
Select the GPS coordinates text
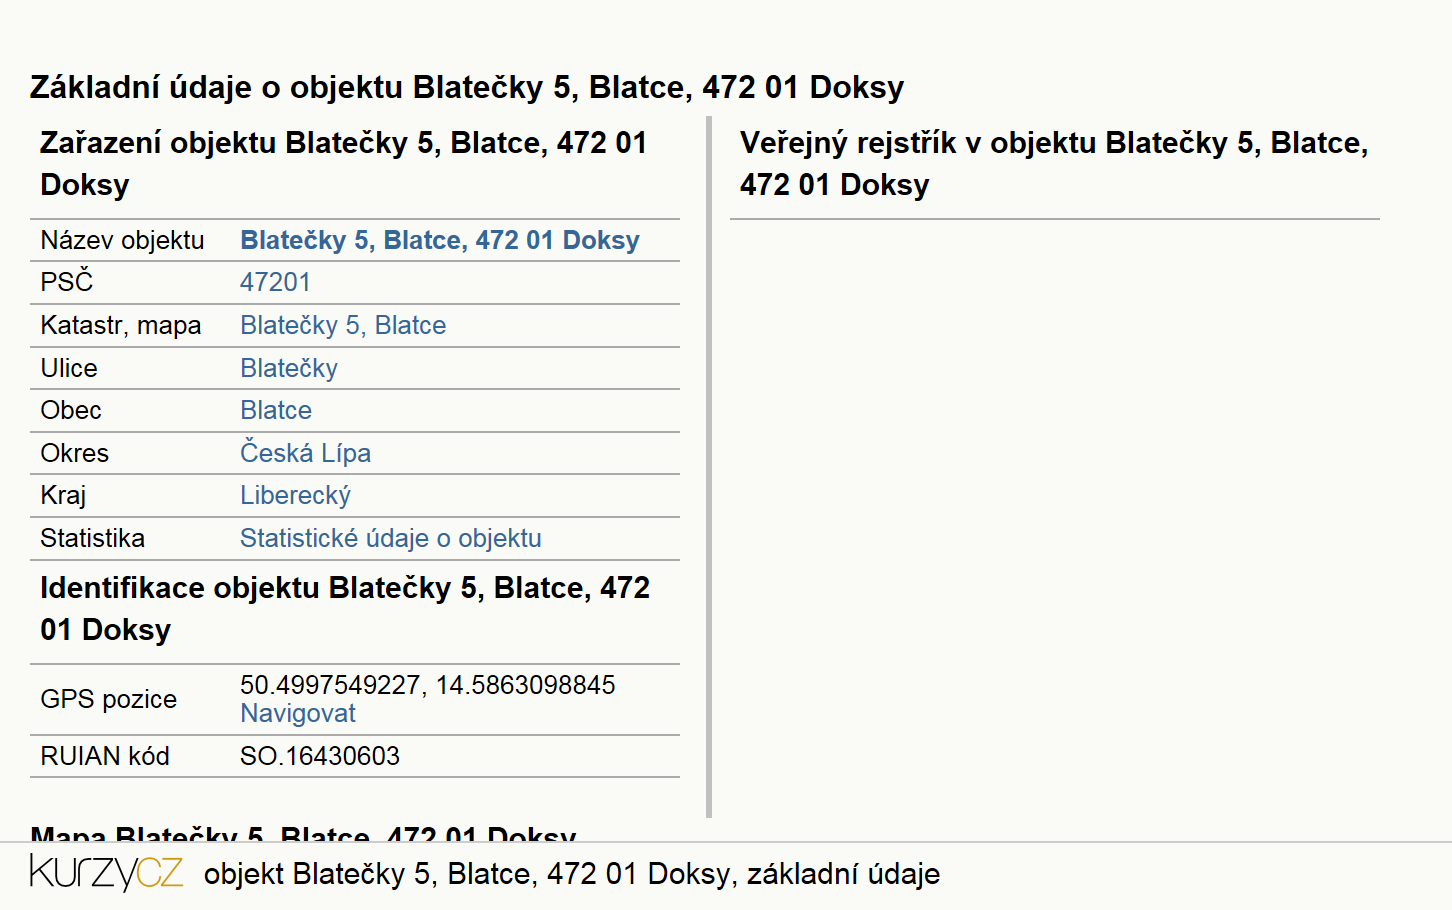pyautogui.click(x=428, y=685)
